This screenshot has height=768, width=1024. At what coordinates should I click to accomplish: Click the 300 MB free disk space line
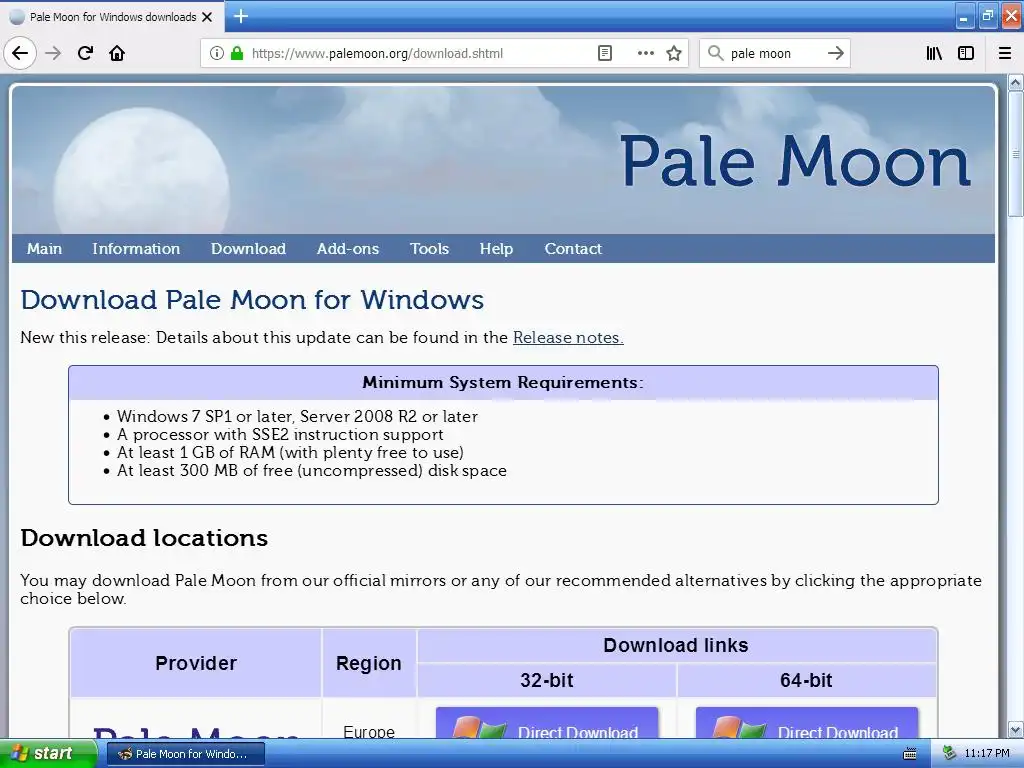pos(312,471)
